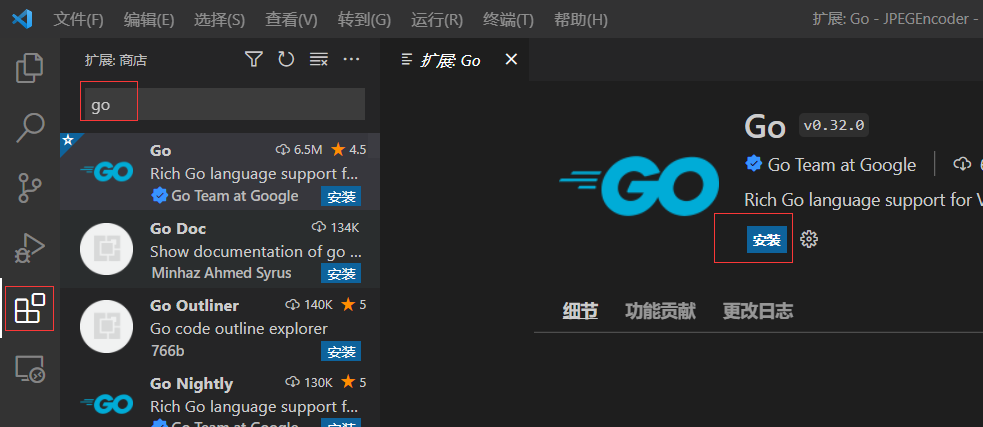Click recommended star badge on Go extension

68,140
